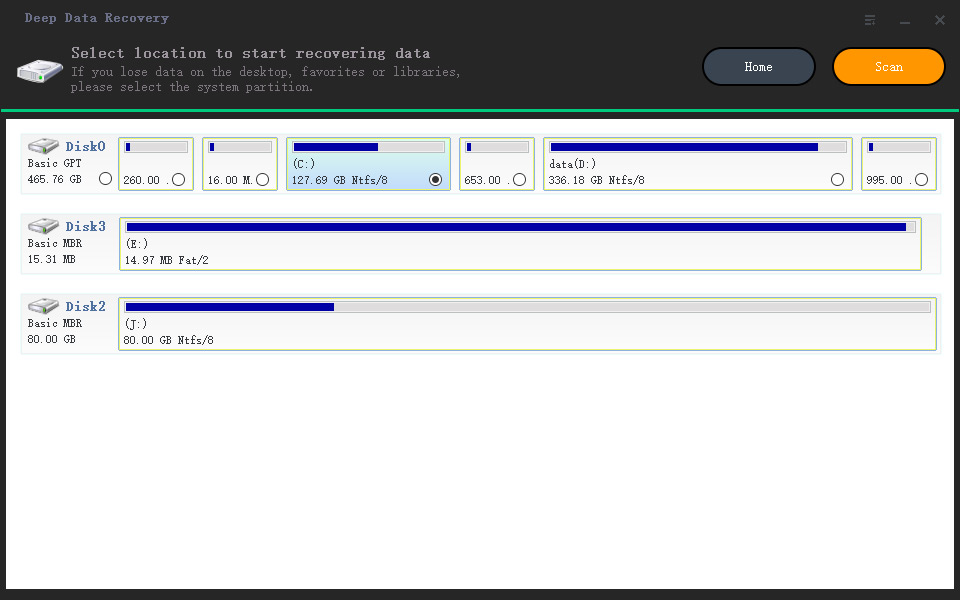
Task: Select the 653.00 partition radio button
Action: click(x=519, y=179)
